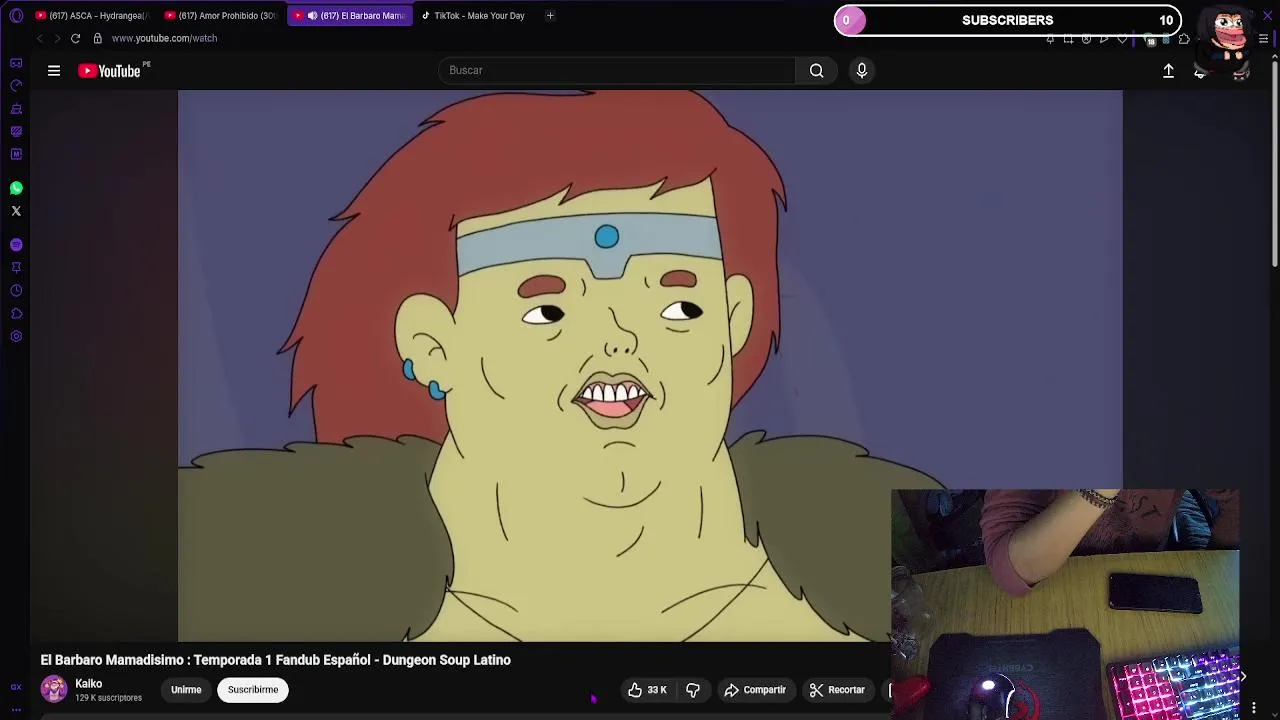
Task: Open GX Corner gamepad sidebar icon
Action: tap(16, 63)
